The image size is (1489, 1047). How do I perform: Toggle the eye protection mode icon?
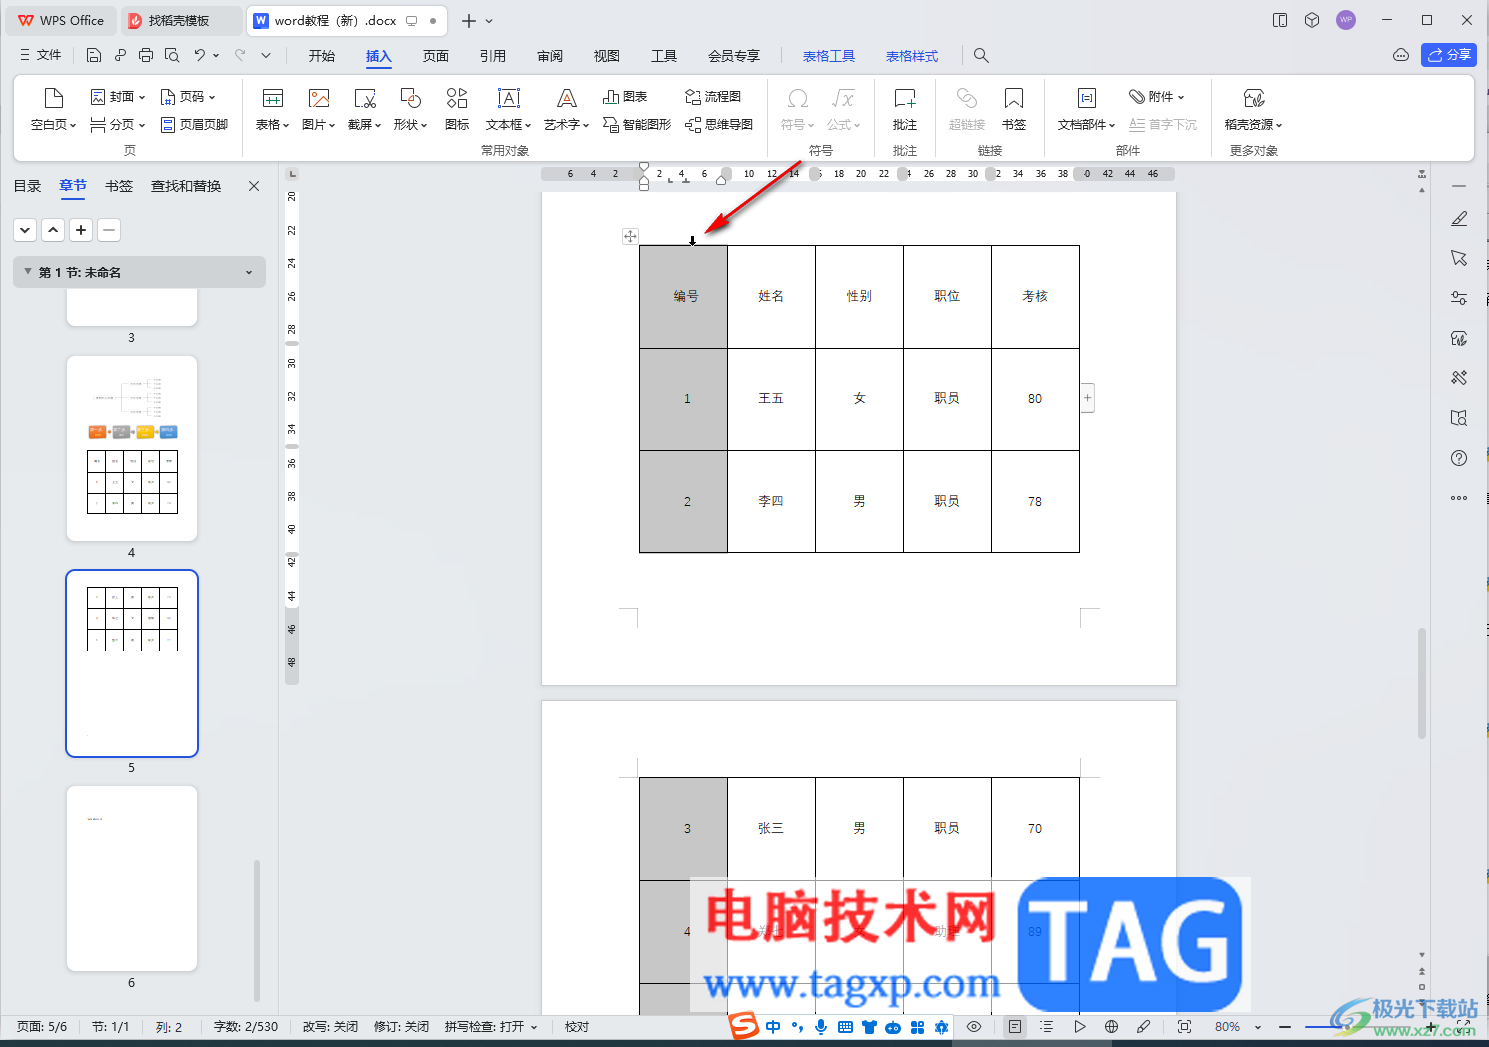tap(974, 1027)
